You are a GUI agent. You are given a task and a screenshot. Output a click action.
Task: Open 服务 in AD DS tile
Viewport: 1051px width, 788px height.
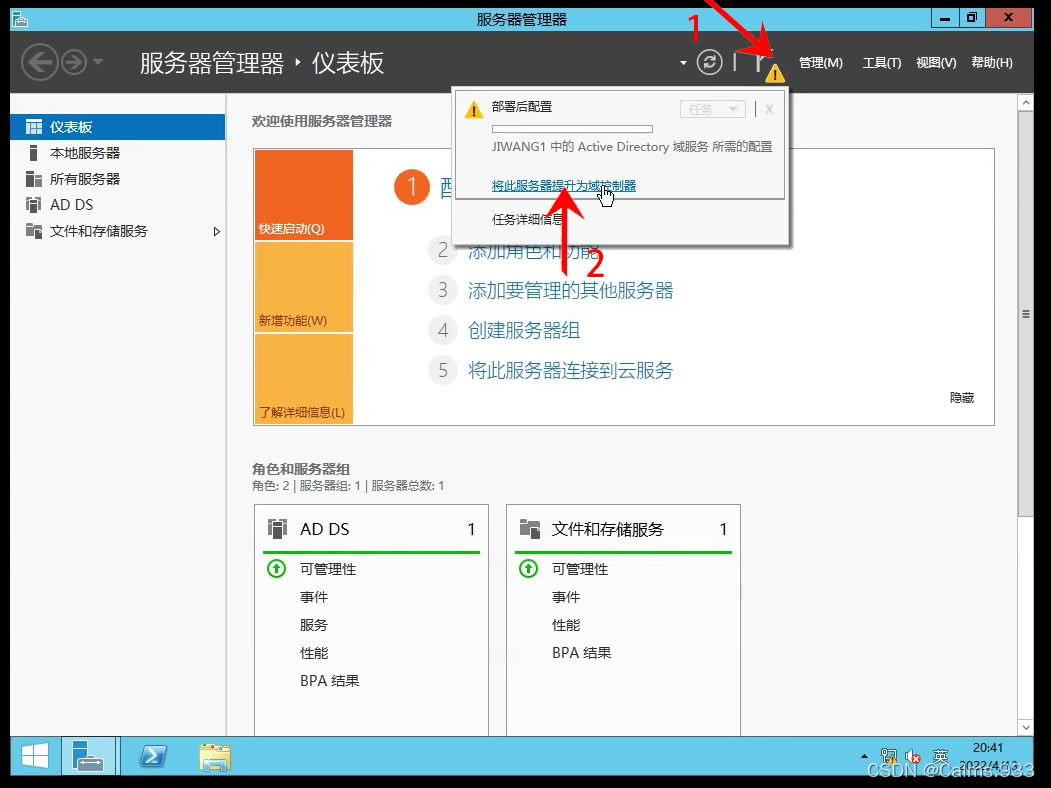314,625
